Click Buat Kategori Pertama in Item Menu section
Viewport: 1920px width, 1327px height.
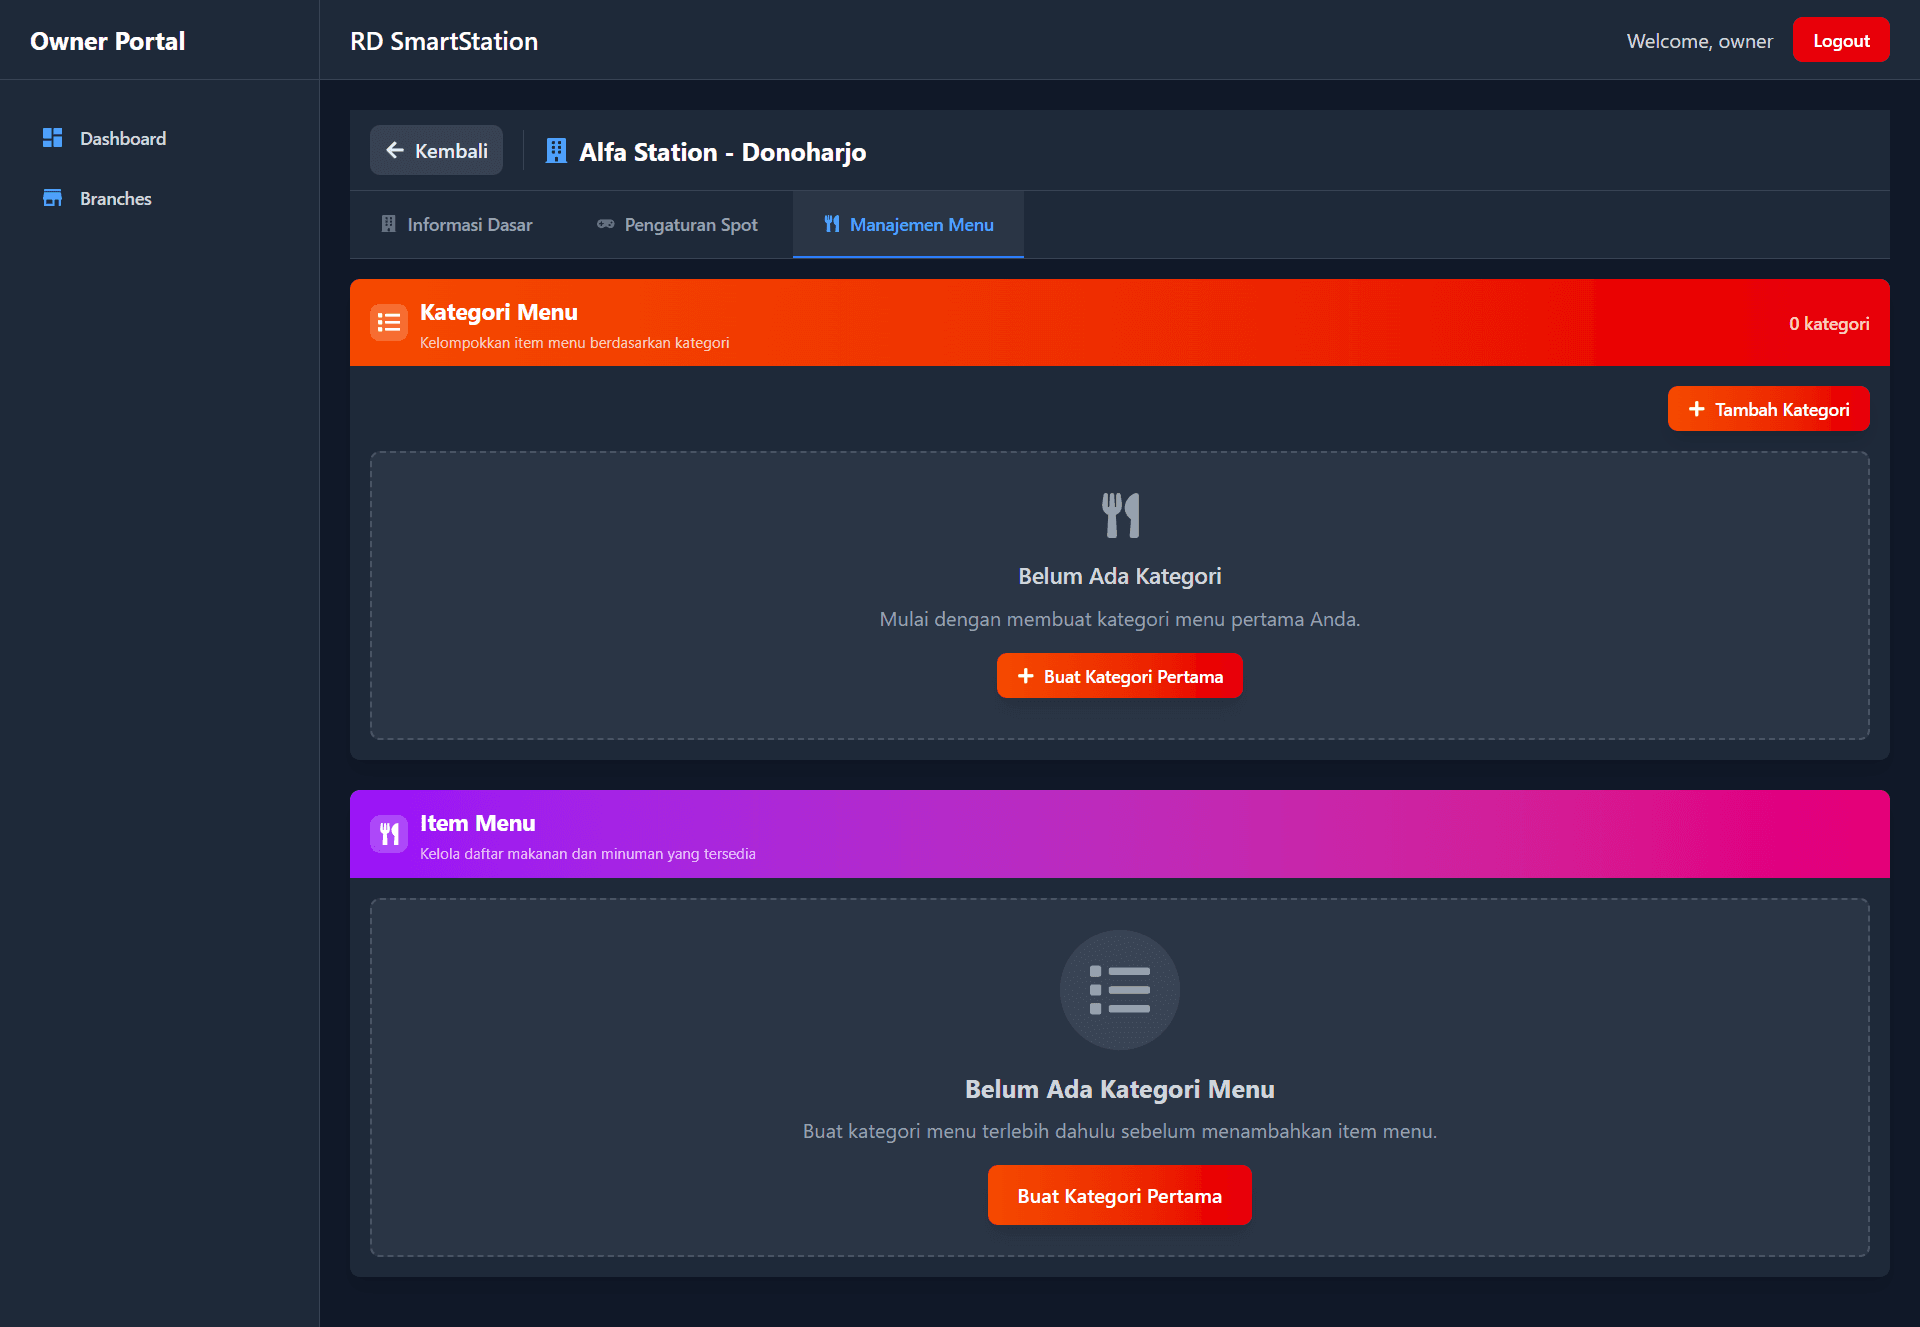point(1119,1195)
